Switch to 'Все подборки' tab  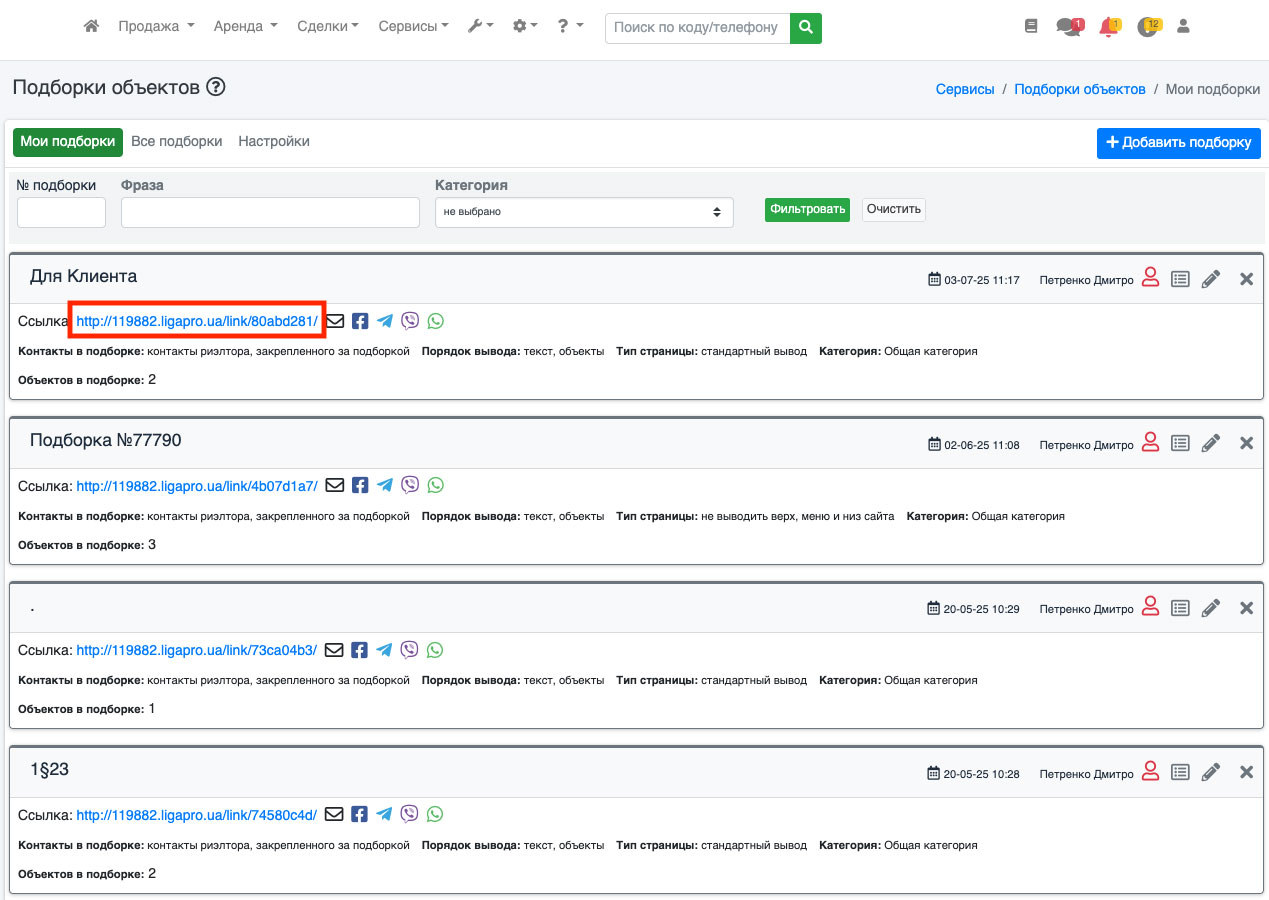point(177,142)
